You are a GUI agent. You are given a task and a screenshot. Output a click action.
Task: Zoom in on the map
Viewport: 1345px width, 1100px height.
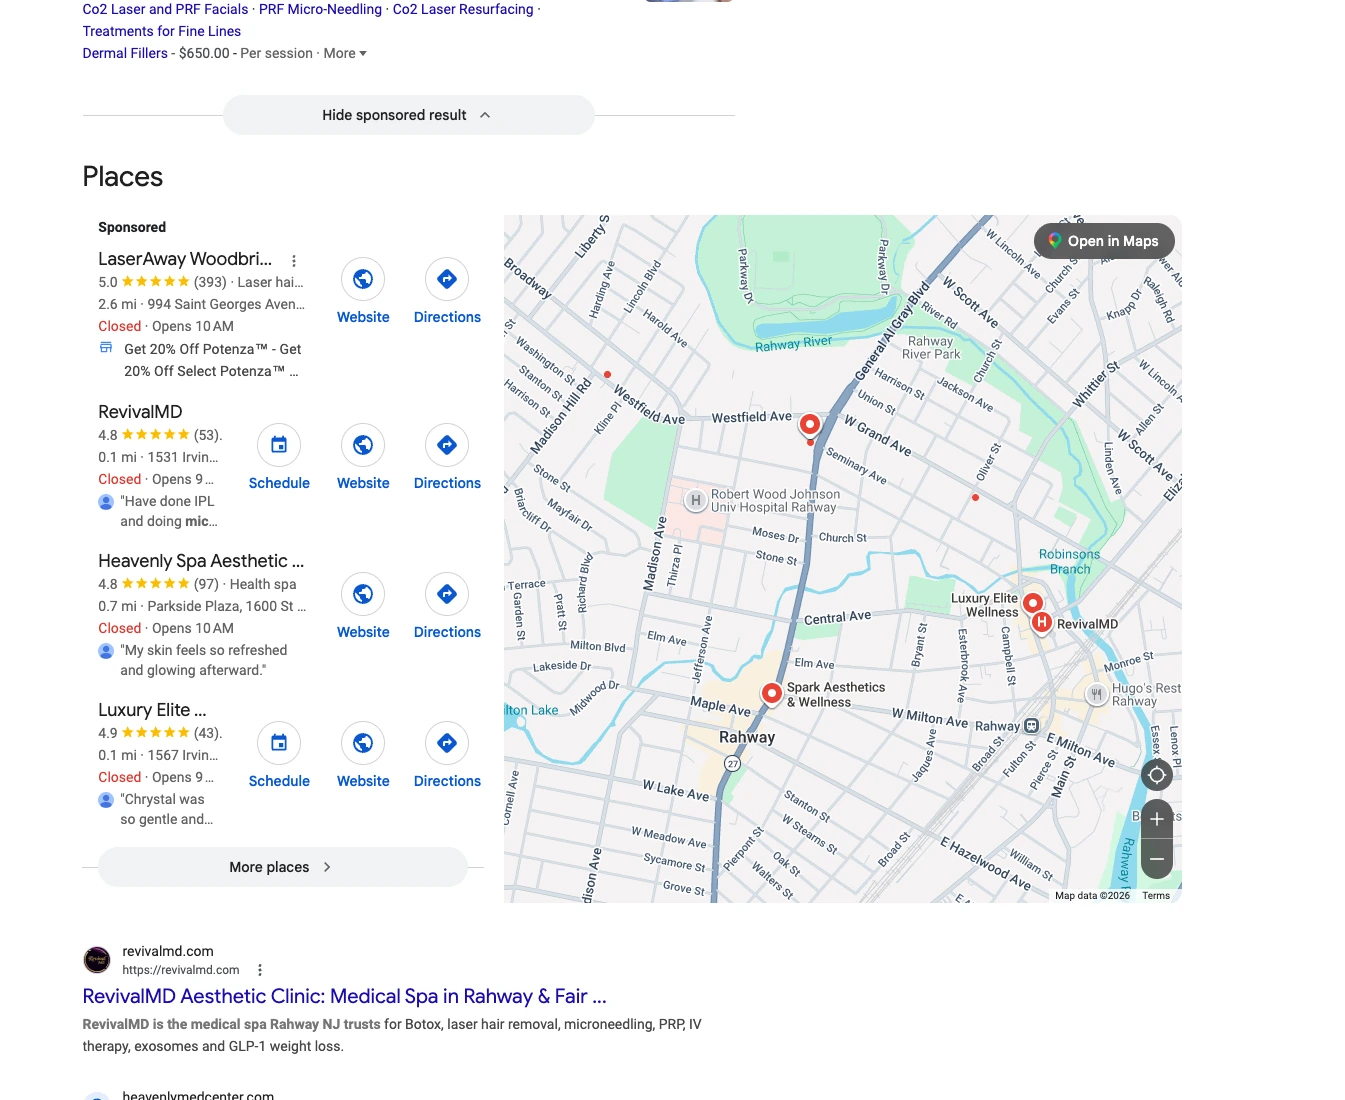1157,819
